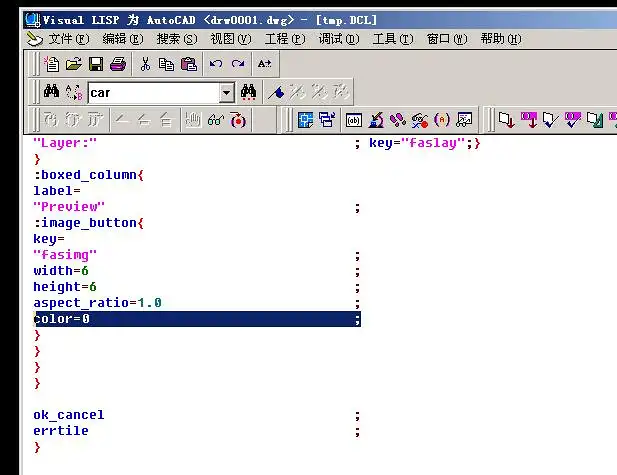
Task: Click the Add Watch glasses icon
Action: 216,120
